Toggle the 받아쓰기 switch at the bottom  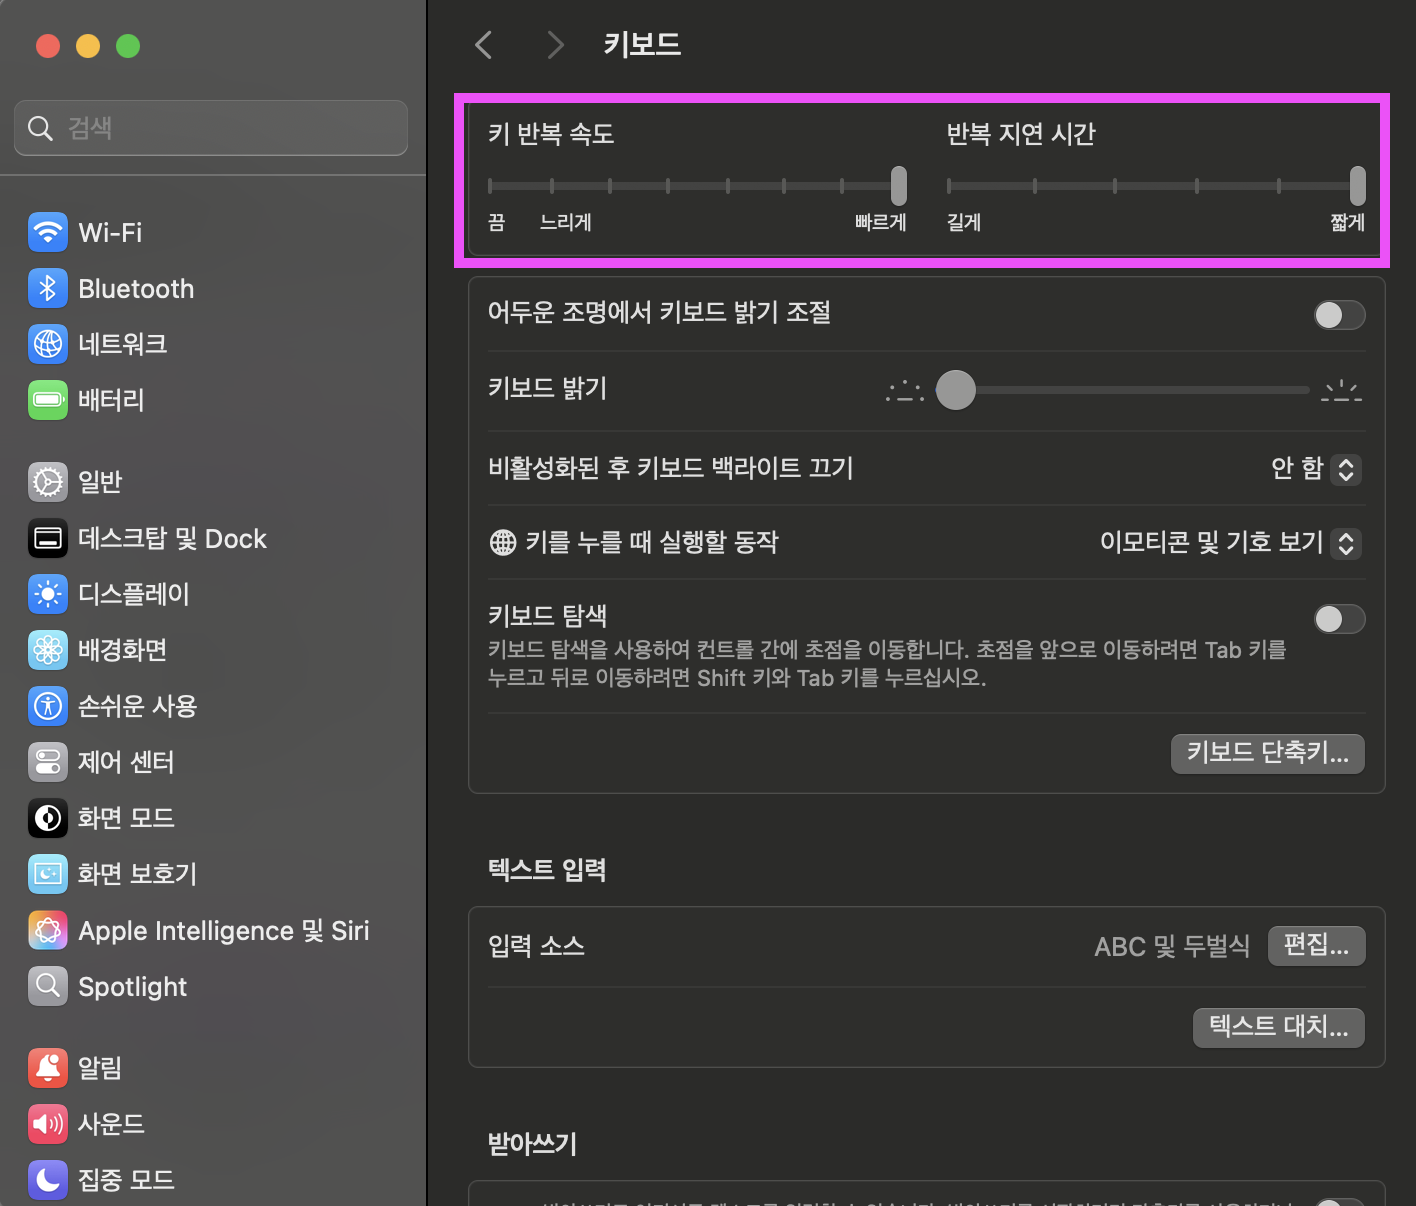(x=1340, y=1202)
